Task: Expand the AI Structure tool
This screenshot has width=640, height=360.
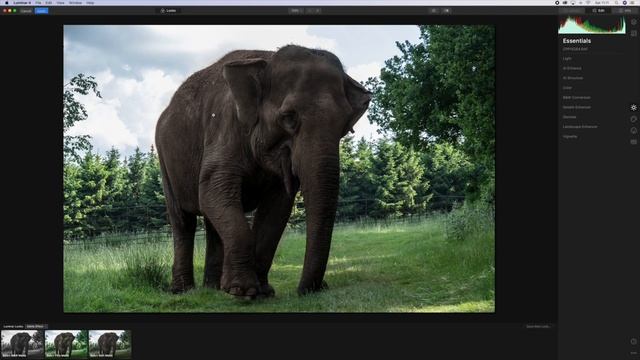Action: 573,78
